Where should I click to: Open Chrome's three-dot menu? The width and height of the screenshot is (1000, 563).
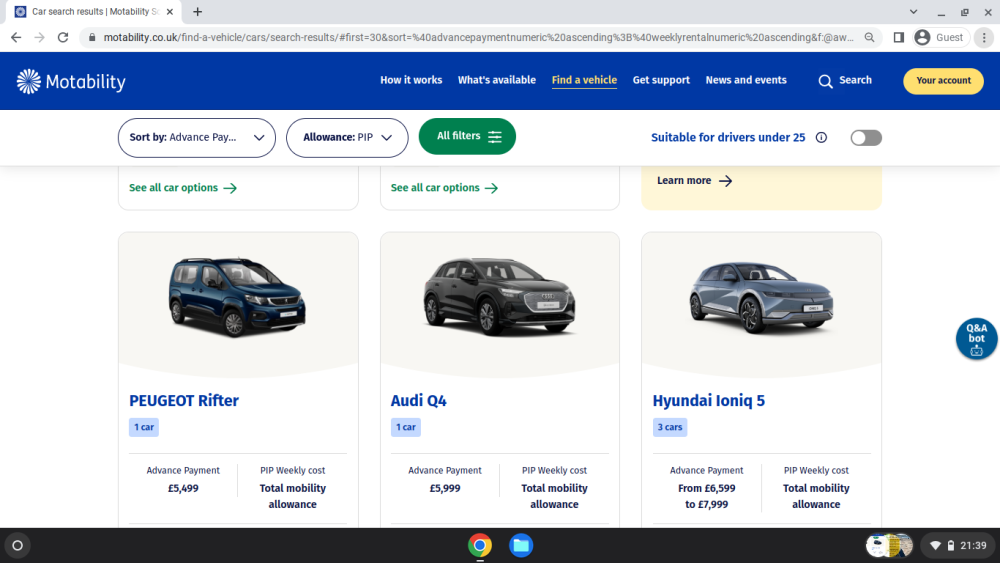coord(984,38)
